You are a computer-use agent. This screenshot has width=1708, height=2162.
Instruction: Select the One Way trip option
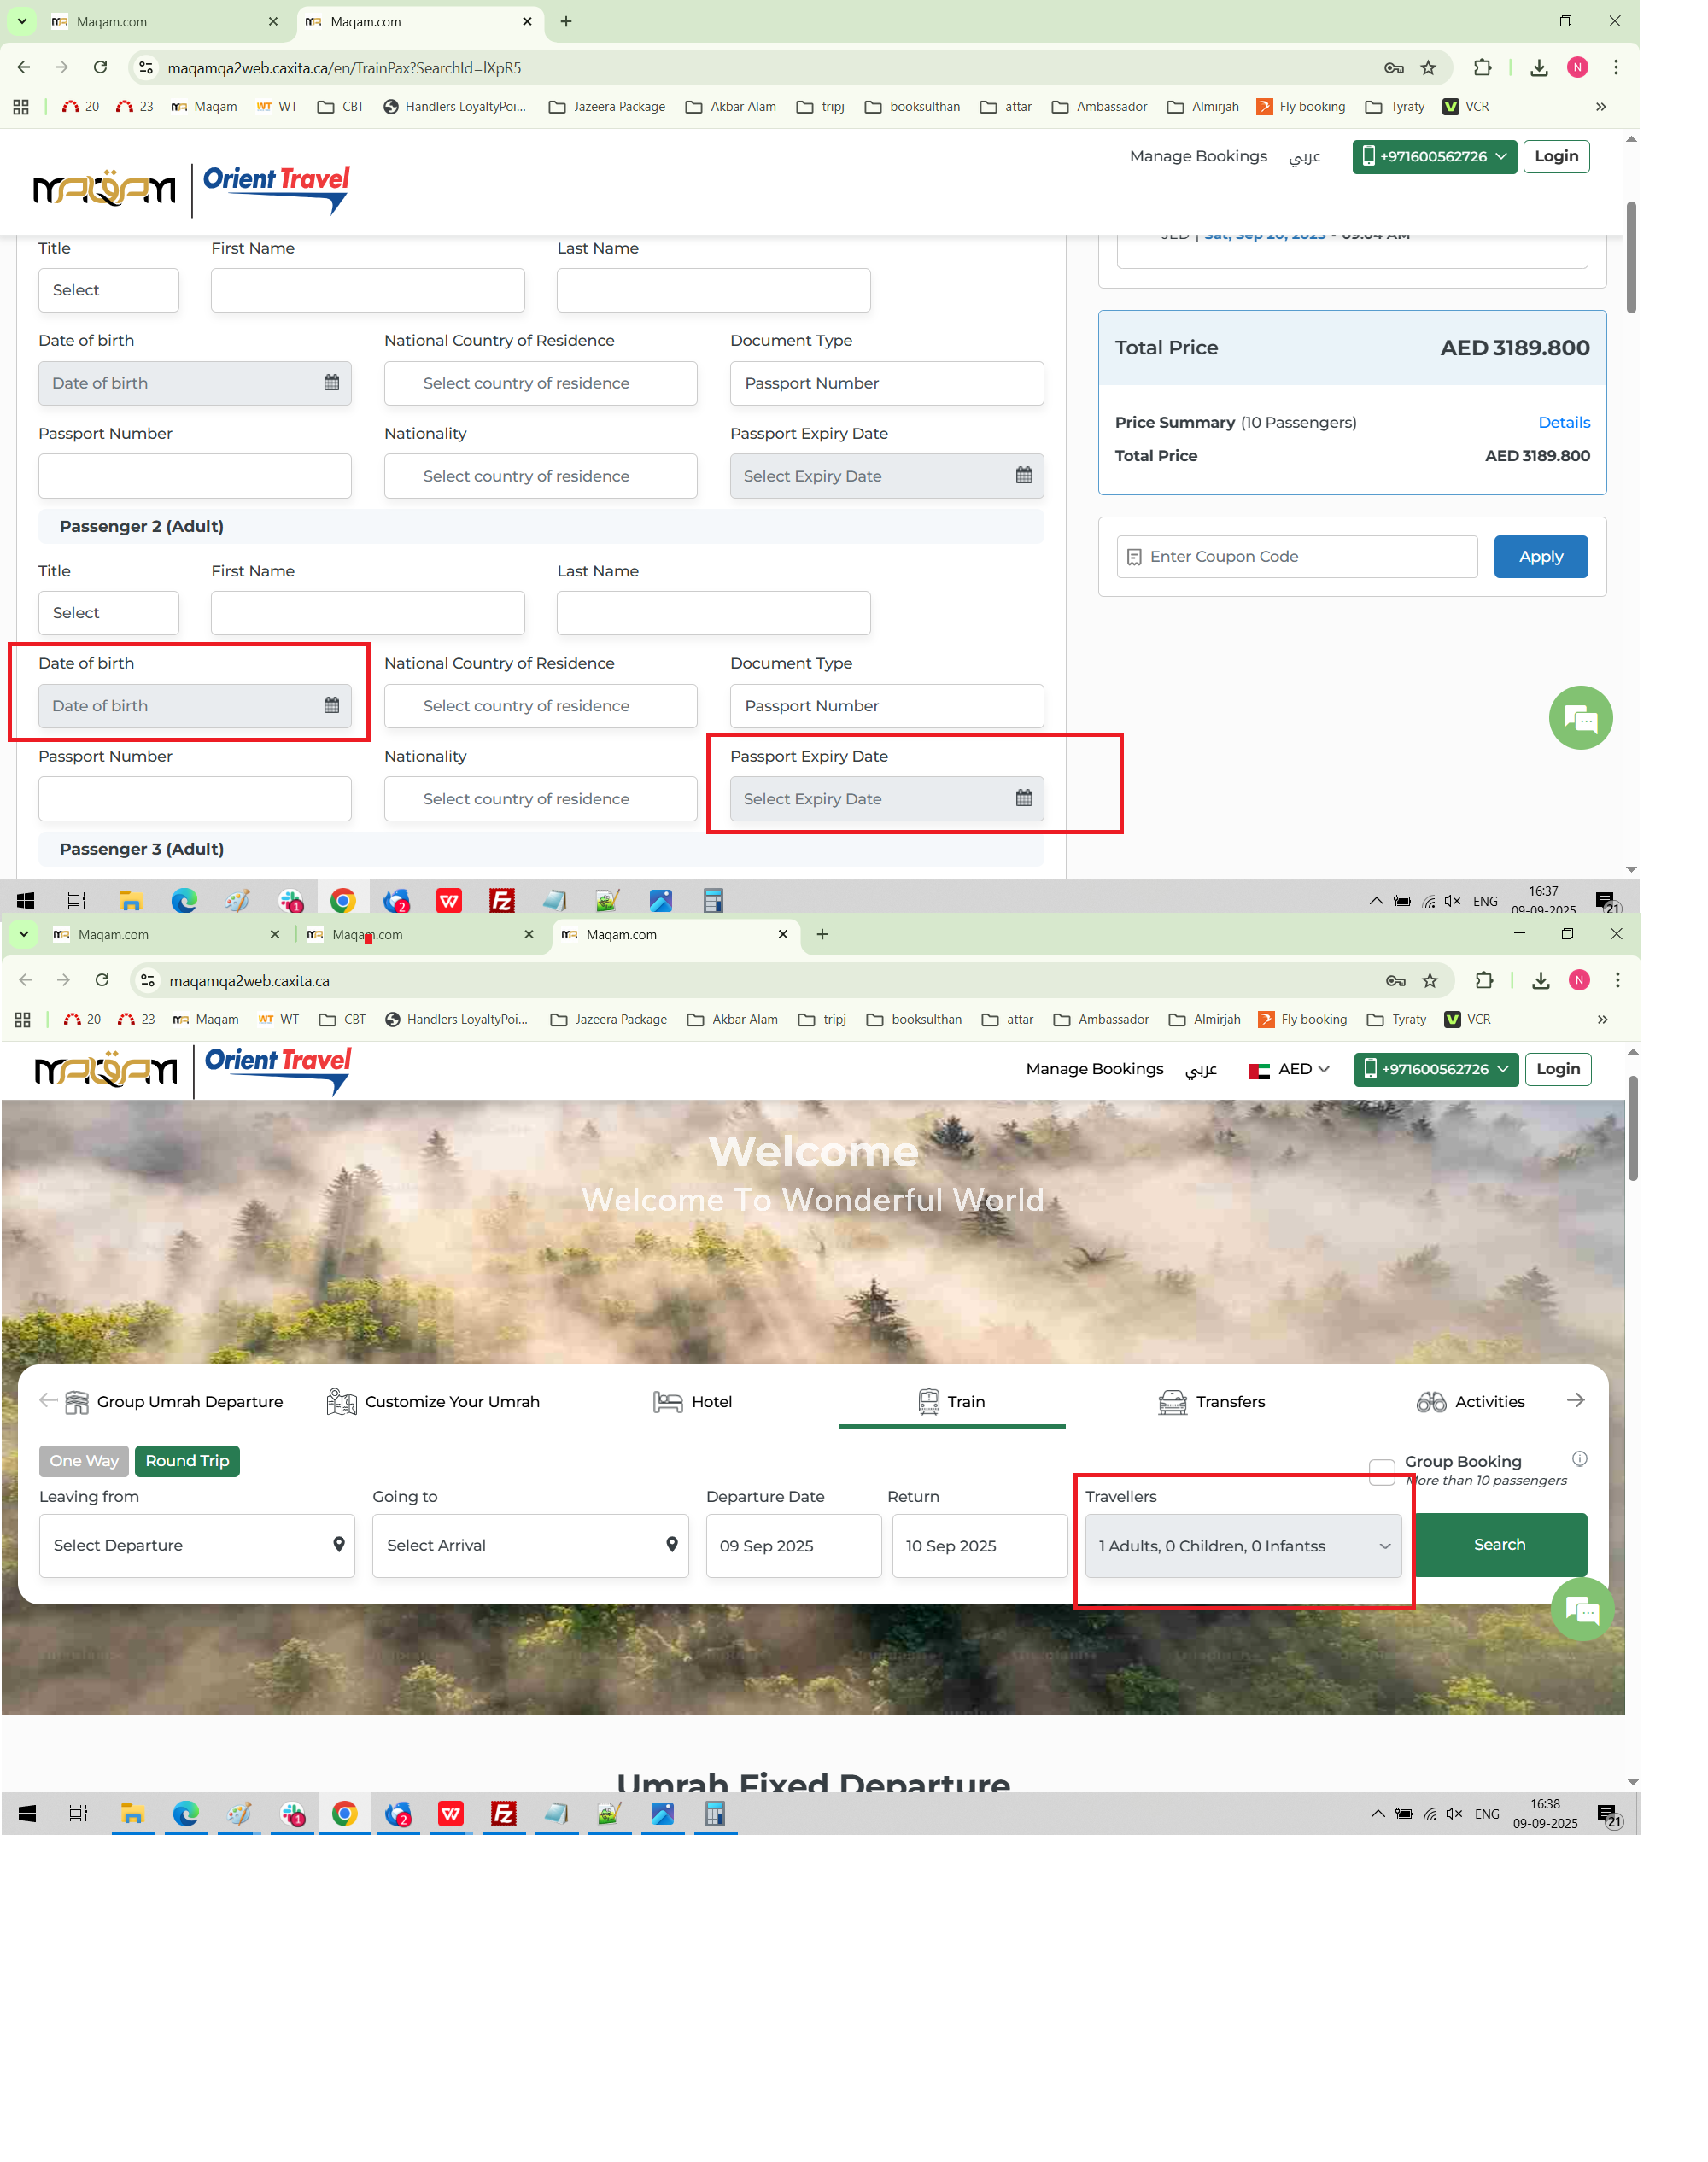(x=84, y=1460)
